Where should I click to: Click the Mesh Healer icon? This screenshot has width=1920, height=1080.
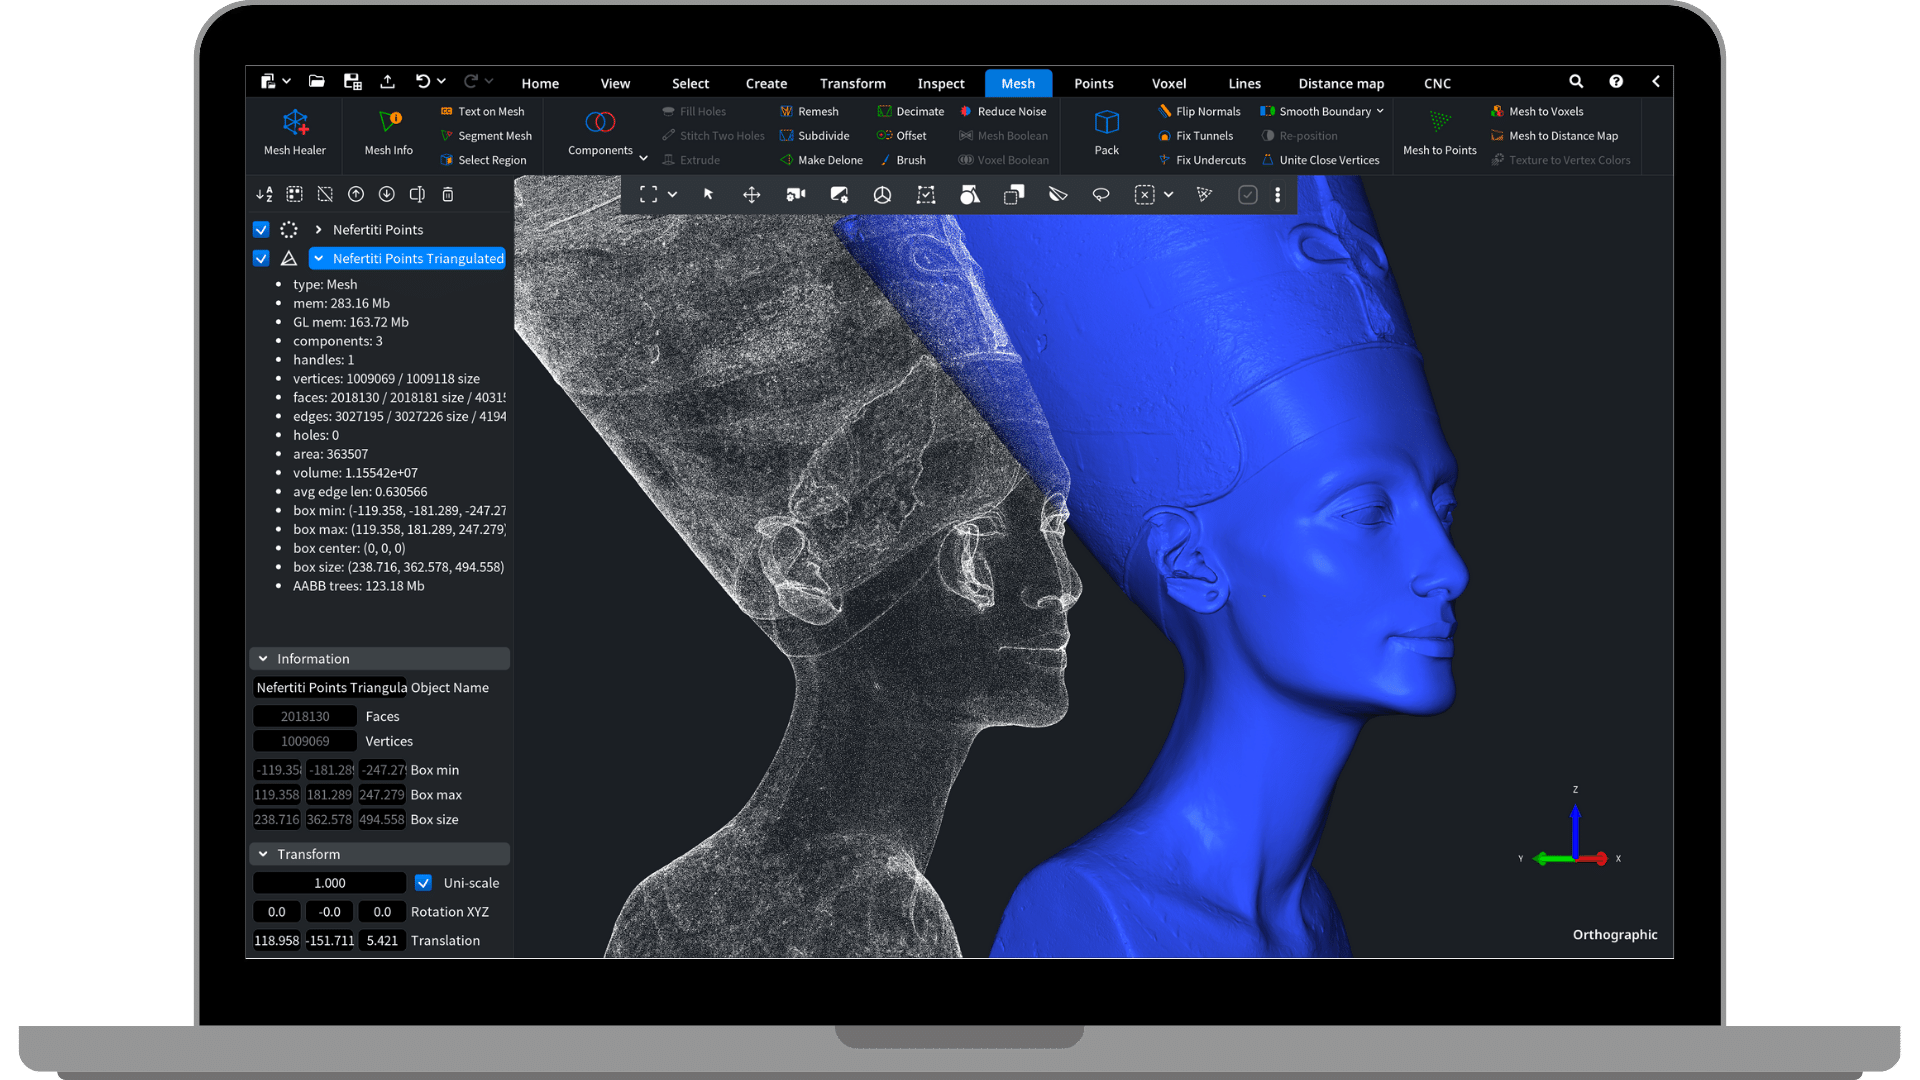coord(295,123)
